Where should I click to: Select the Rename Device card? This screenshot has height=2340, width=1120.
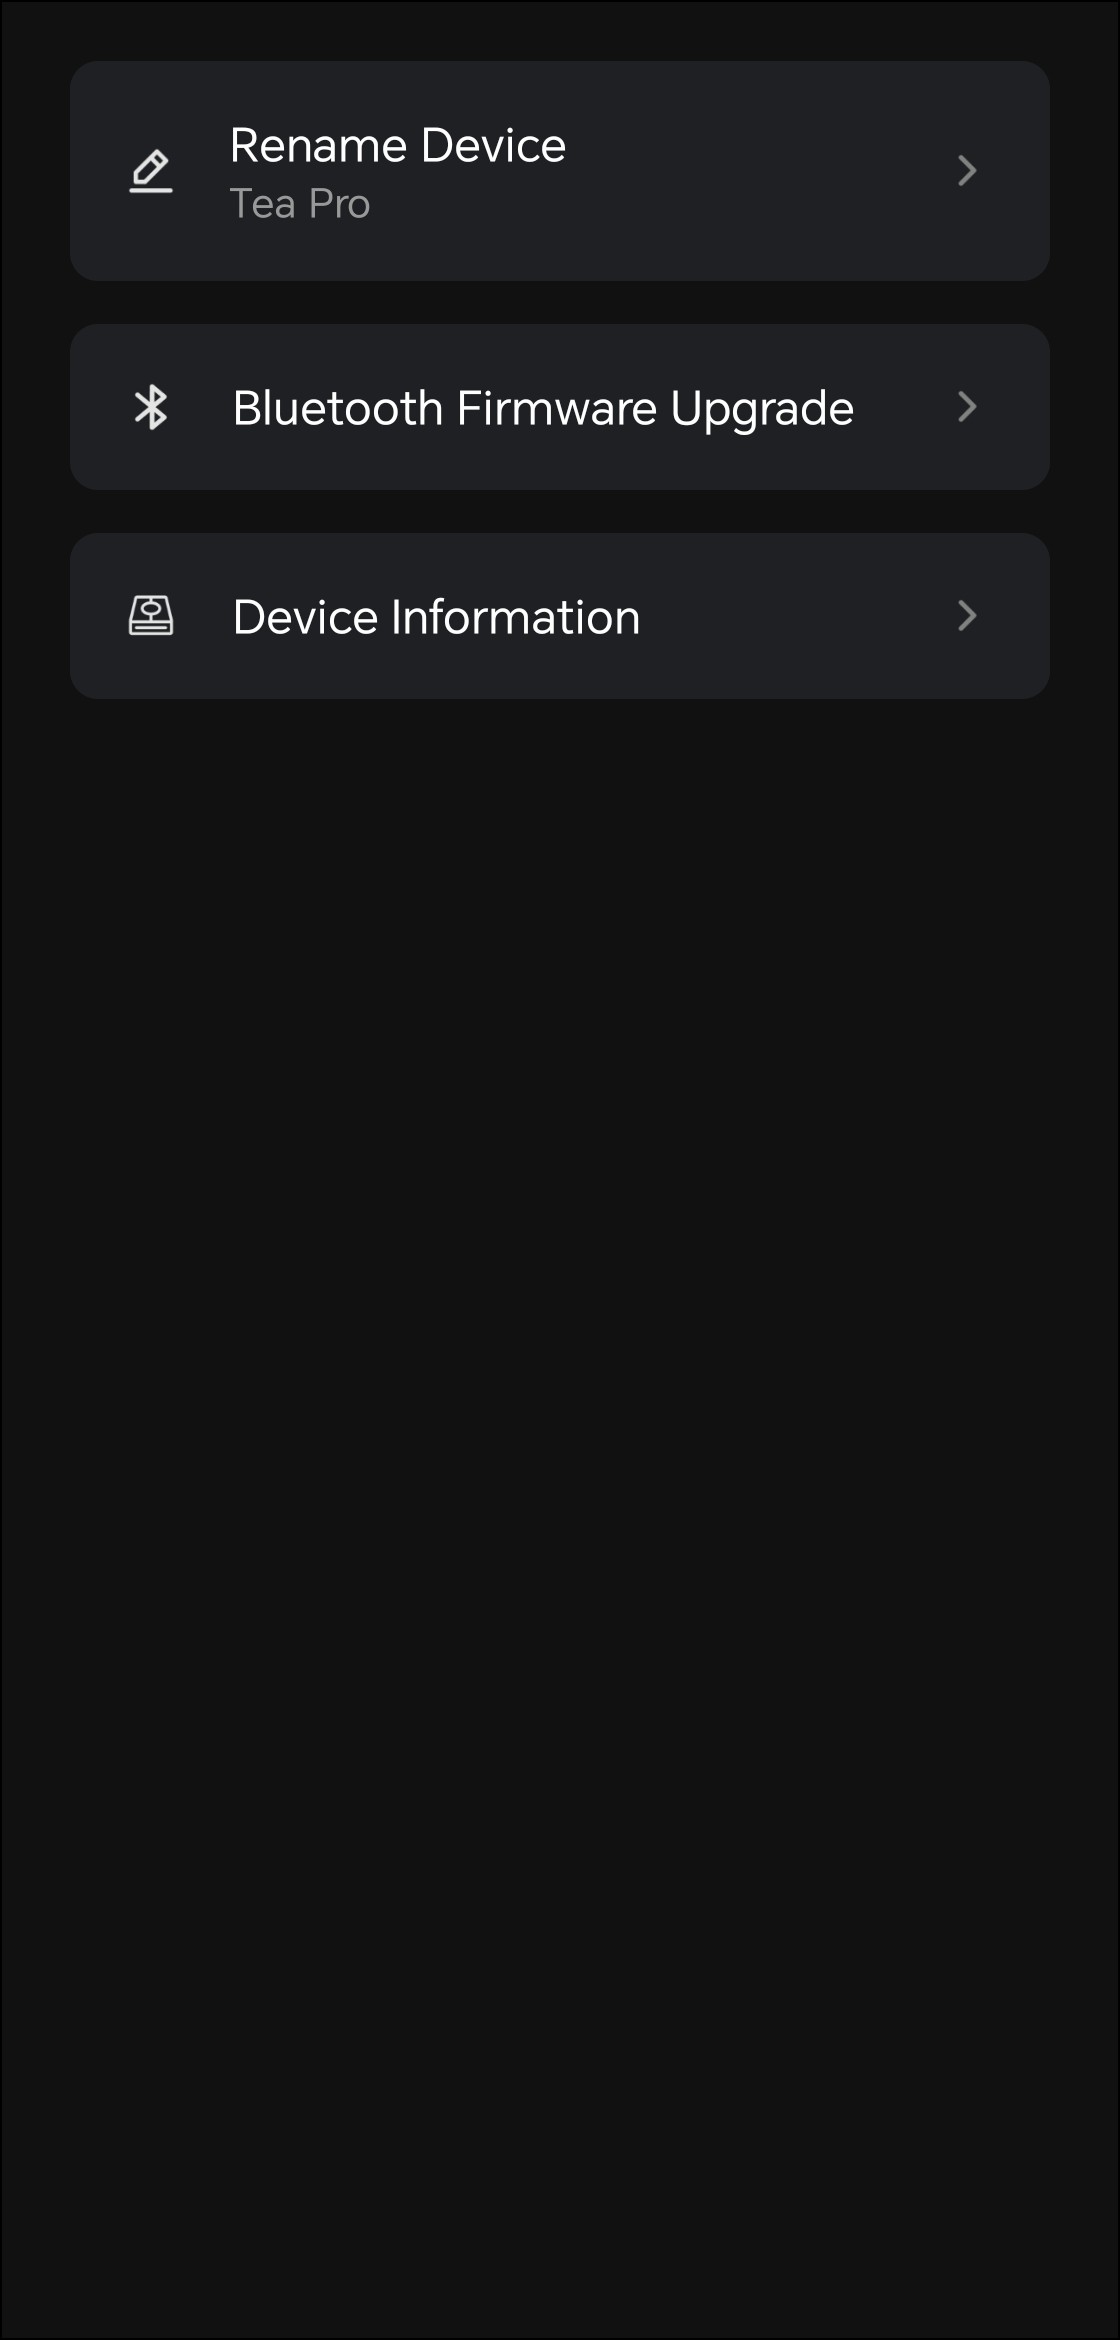click(560, 171)
